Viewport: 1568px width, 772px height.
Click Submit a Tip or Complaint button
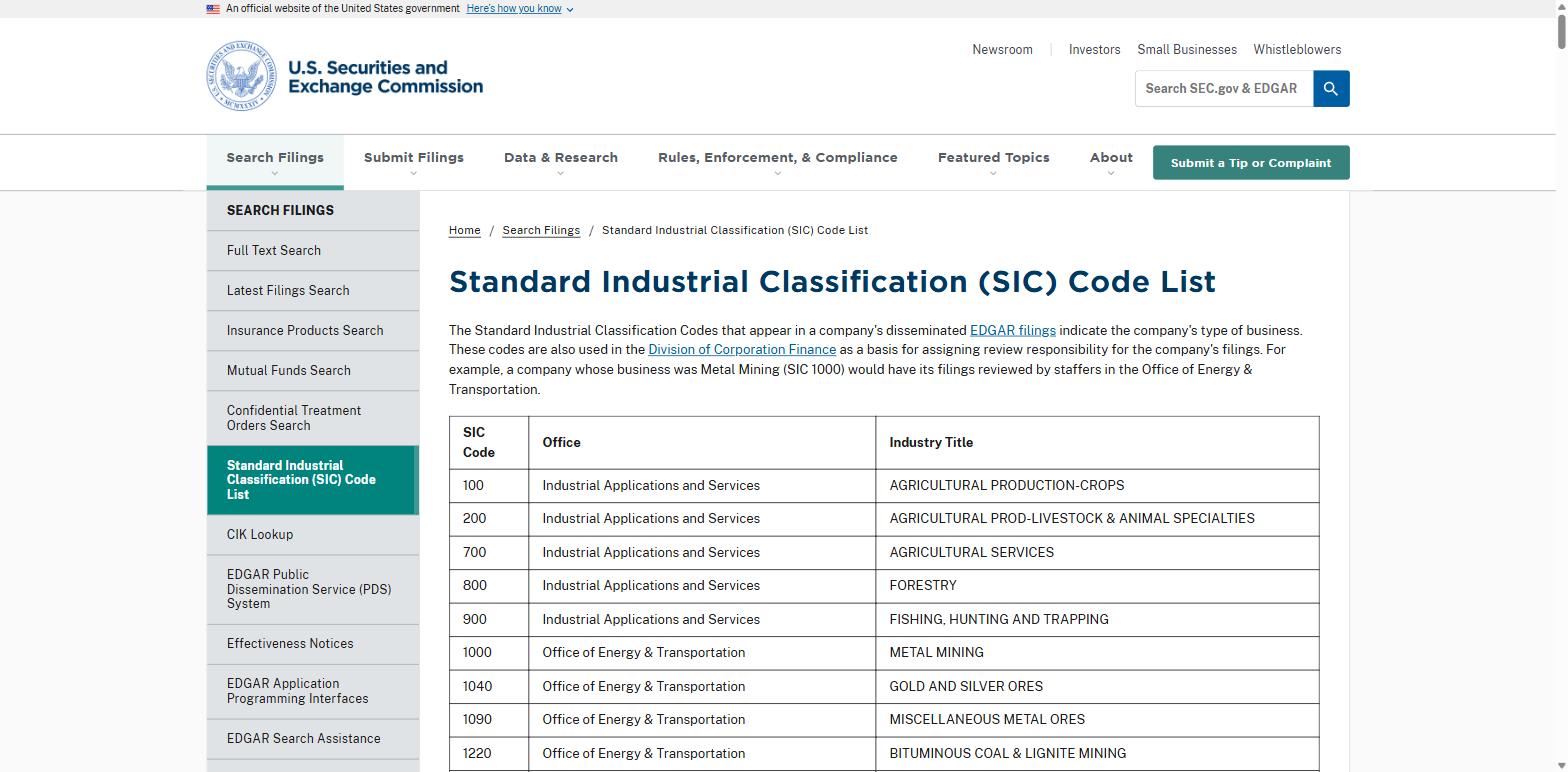click(x=1251, y=163)
